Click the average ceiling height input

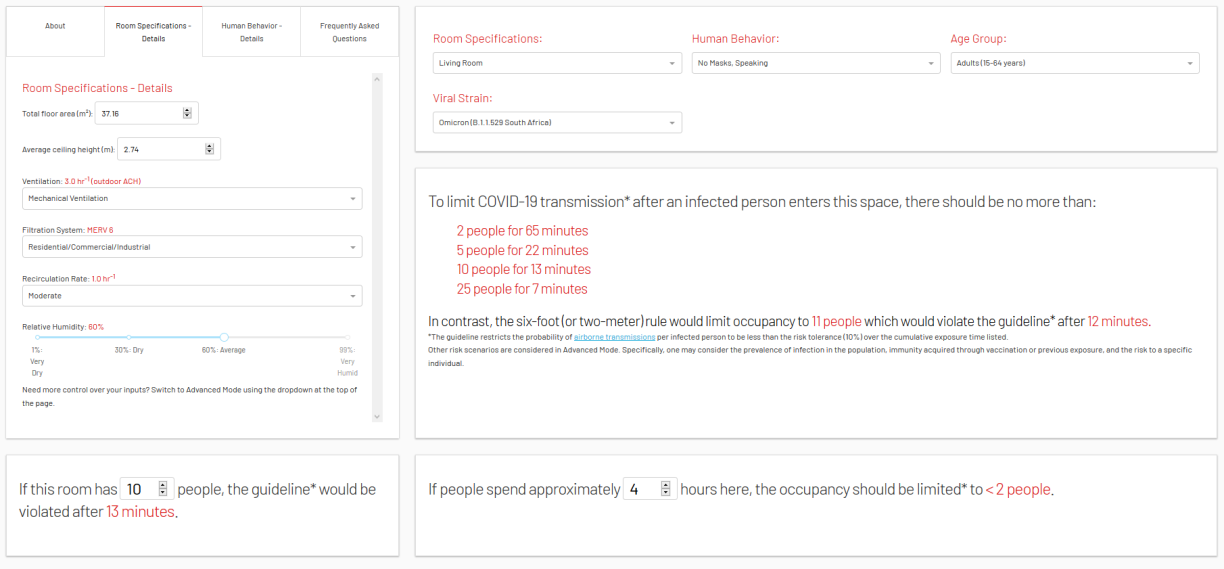[160, 149]
